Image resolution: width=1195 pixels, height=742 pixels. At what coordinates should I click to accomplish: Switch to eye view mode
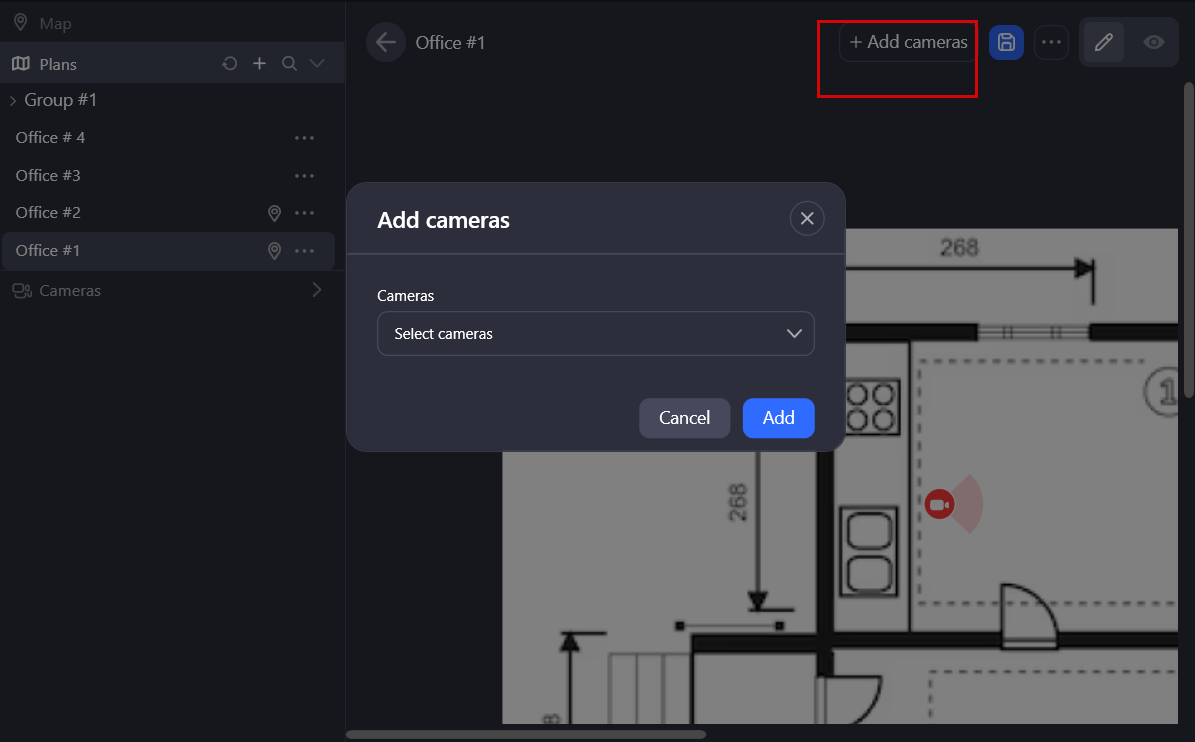pos(1154,42)
